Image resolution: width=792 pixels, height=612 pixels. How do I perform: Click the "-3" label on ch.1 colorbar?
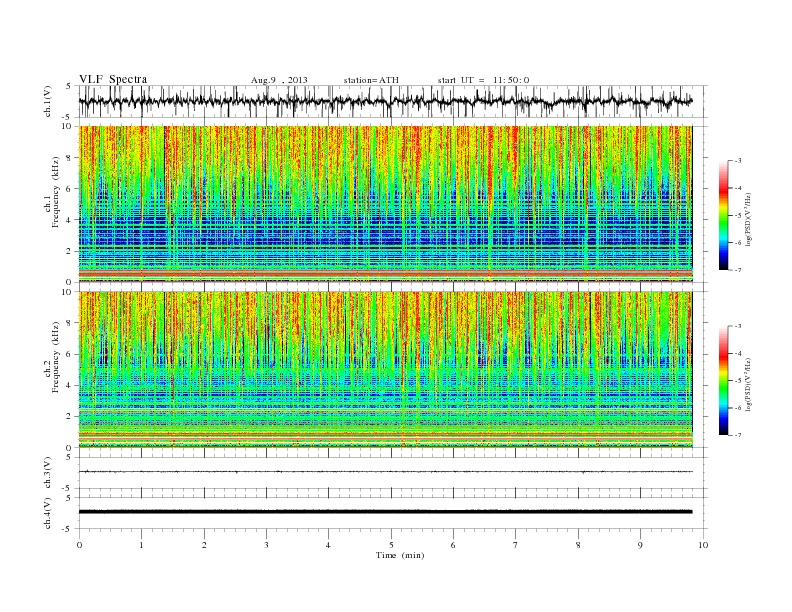[738, 161]
